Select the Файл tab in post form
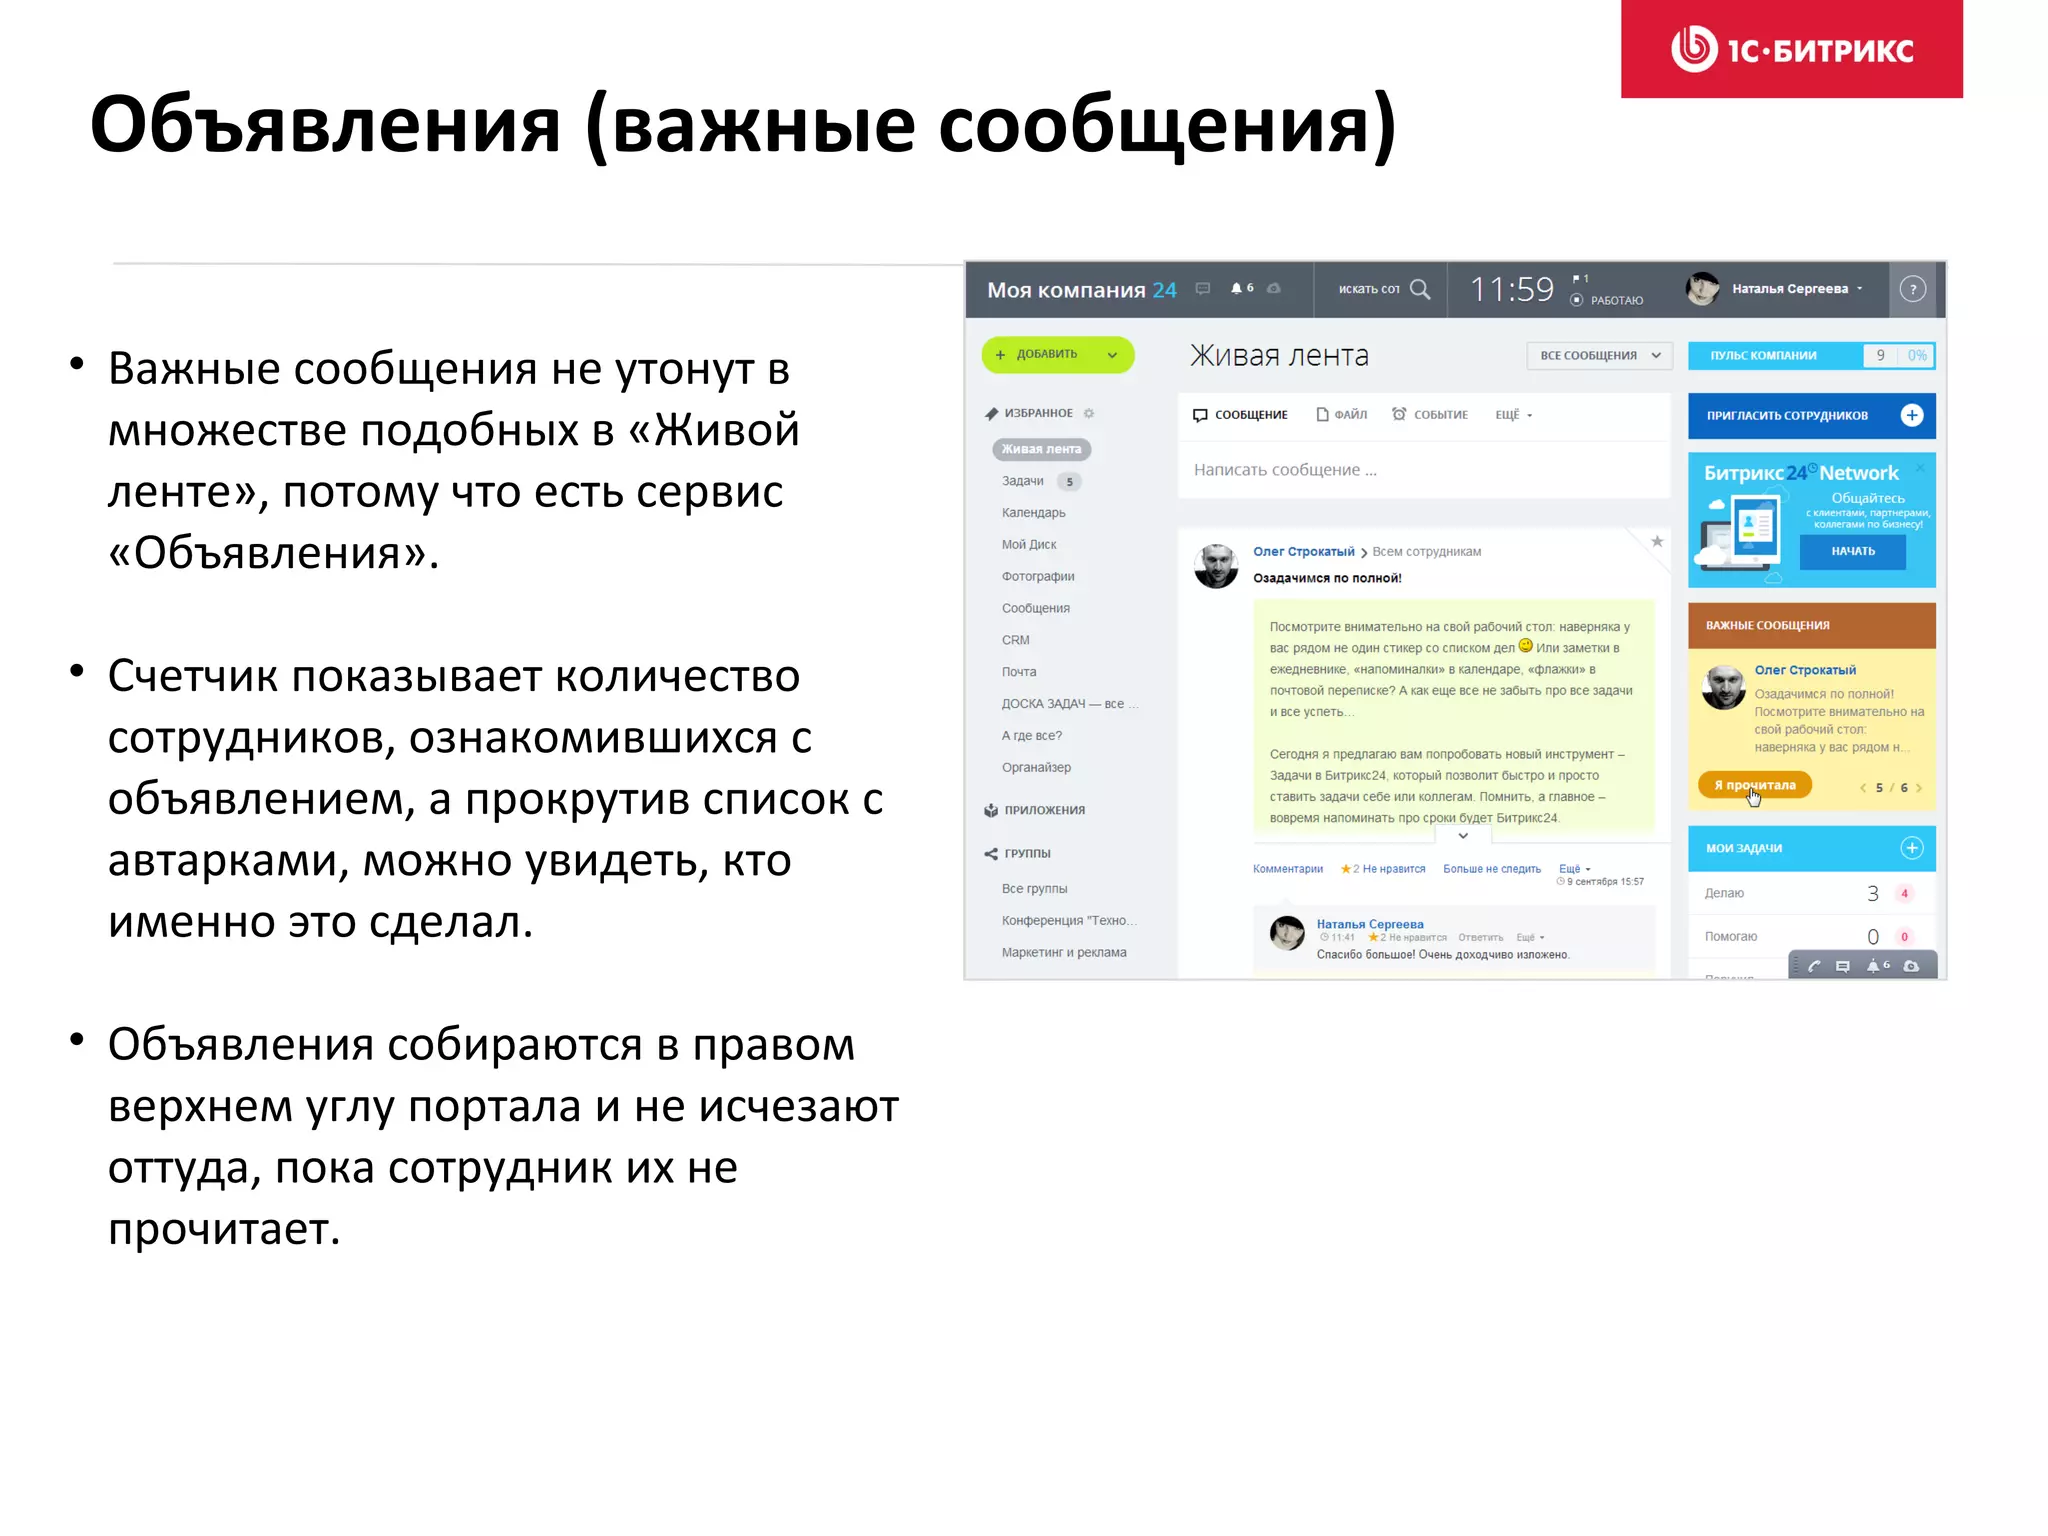The height and width of the screenshot is (1536, 2048). [x=1342, y=415]
